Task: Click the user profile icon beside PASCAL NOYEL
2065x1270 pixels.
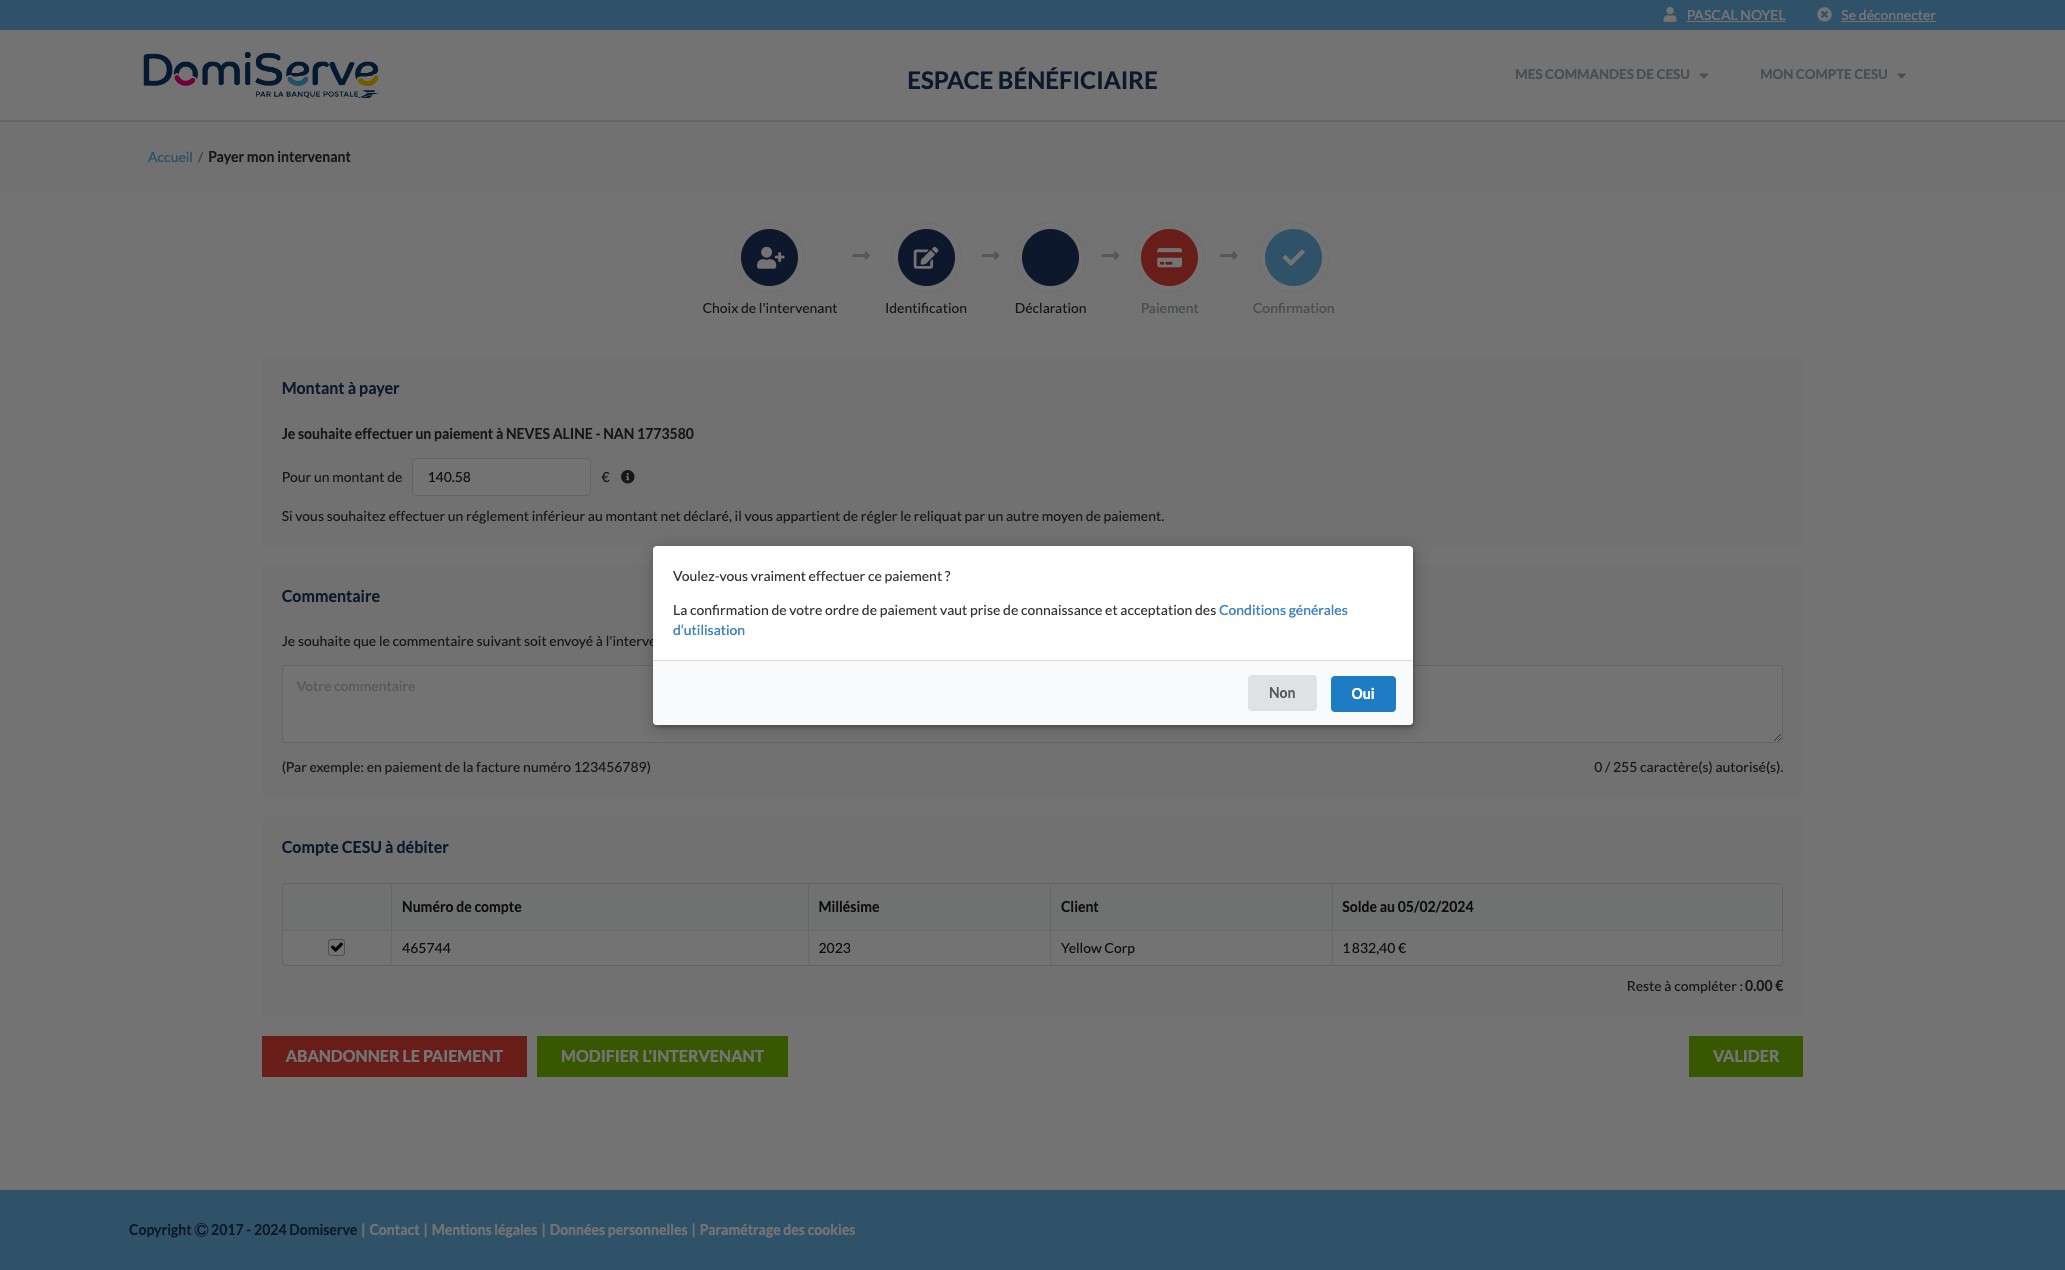Action: [1670, 15]
